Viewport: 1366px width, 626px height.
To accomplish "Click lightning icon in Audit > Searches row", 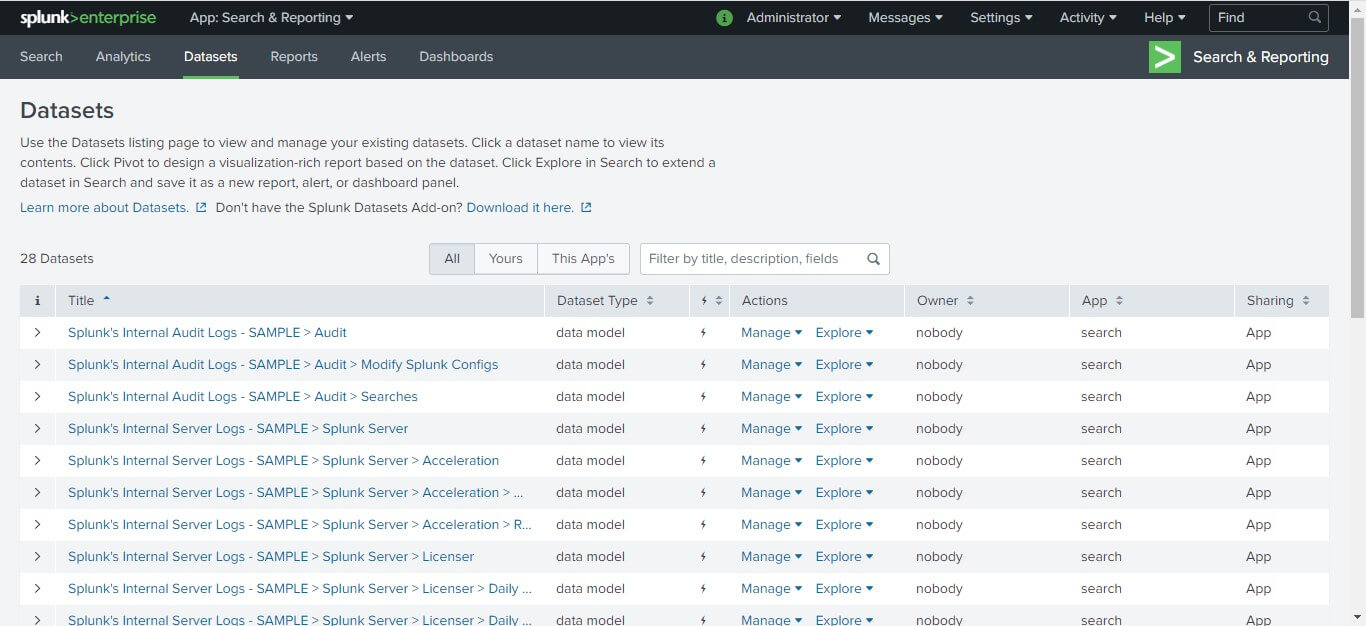I will pos(703,397).
